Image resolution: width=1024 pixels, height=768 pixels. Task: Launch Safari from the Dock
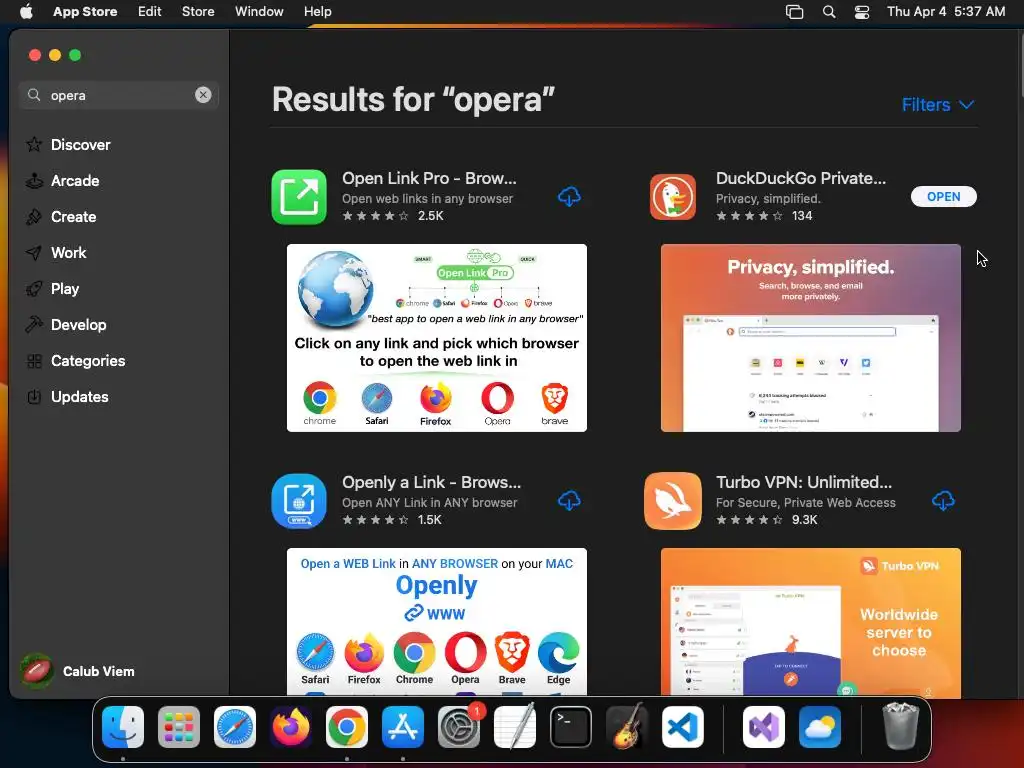[235, 727]
